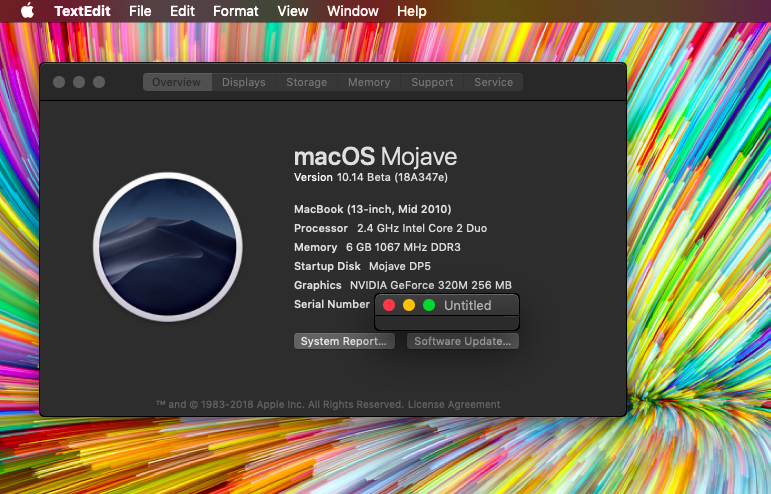
Task: Minimize the Untitled window with yellow button
Action: [x=409, y=305]
